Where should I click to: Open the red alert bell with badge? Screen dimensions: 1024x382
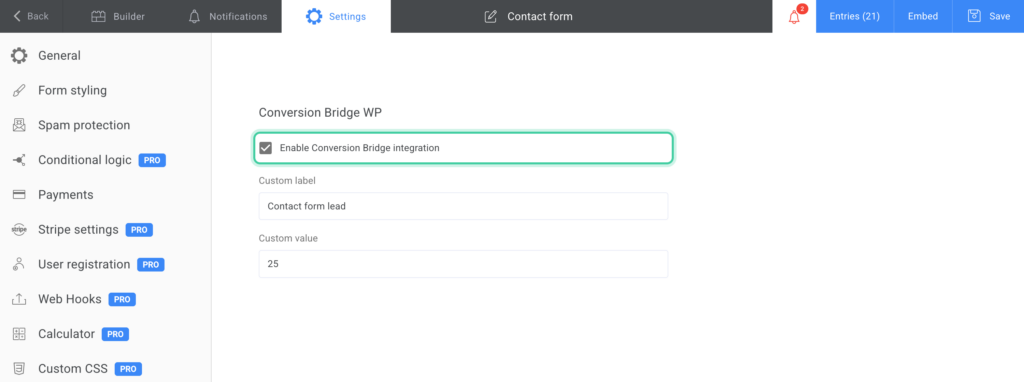click(x=794, y=16)
